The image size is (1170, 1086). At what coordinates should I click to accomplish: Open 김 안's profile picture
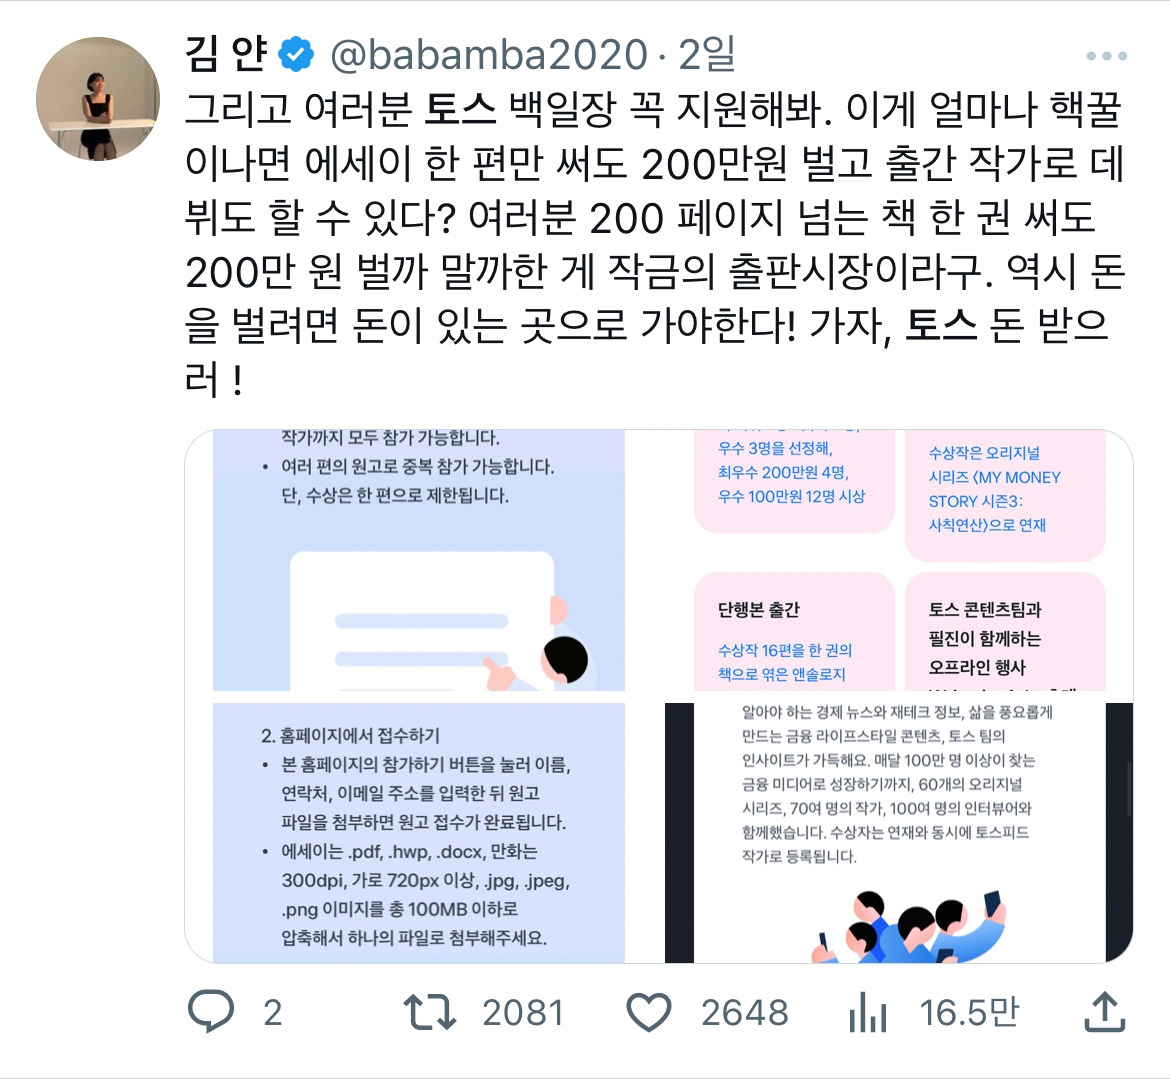tap(98, 99)
